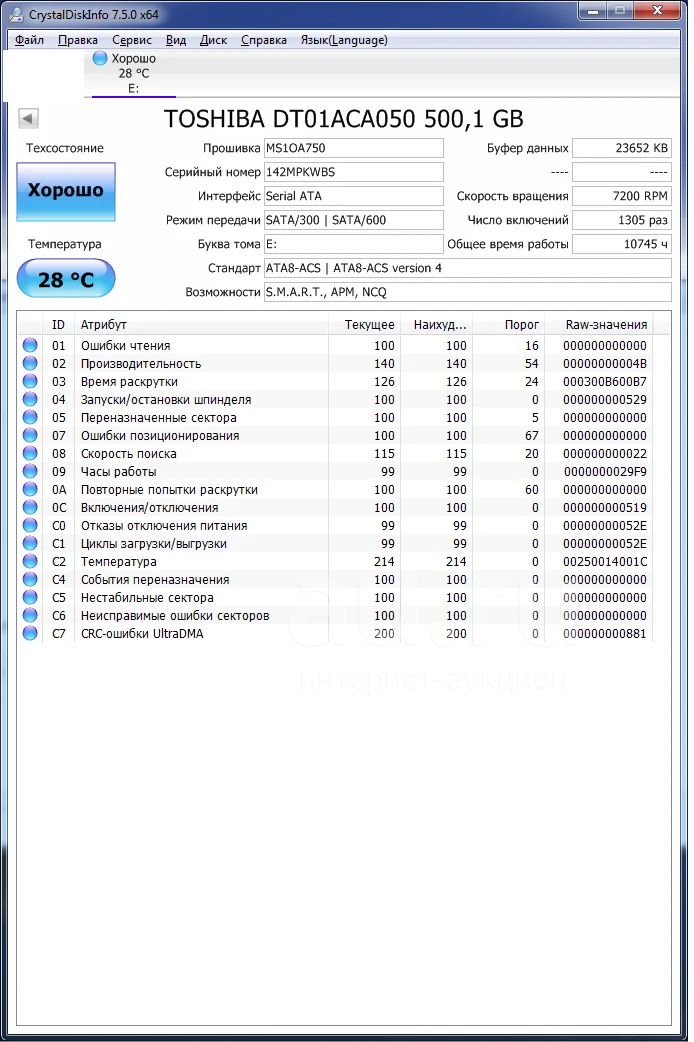Screen dimensions: 694x1042
Task: Click the Серийный номер field
Action: point(353,172)
